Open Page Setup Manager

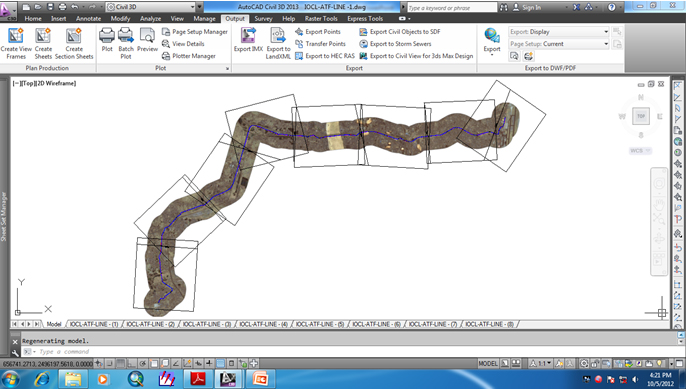point(195,32)
